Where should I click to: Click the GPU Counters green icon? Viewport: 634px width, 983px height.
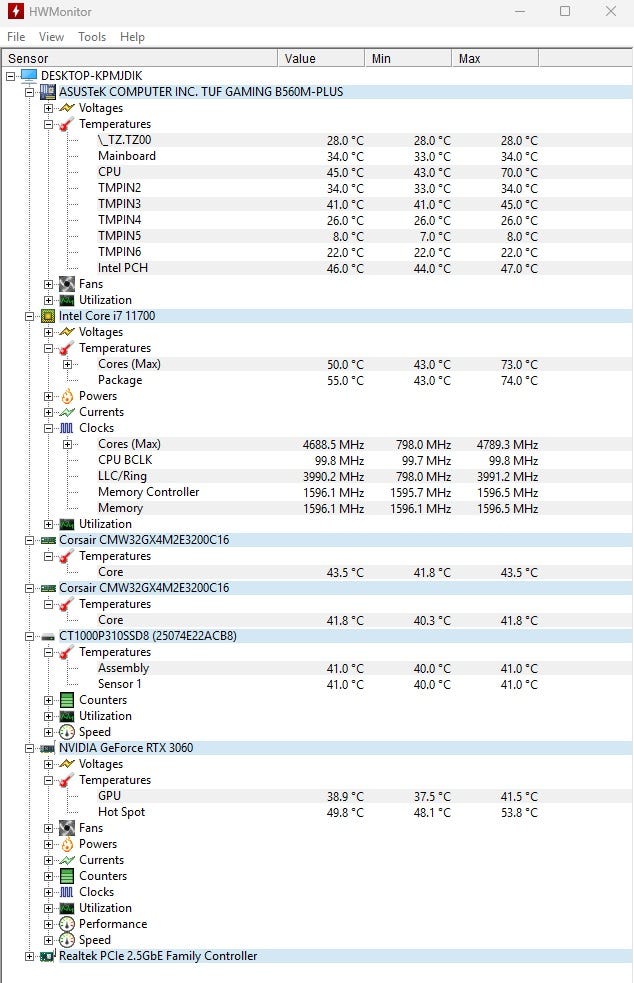click(x=67, y=876)
